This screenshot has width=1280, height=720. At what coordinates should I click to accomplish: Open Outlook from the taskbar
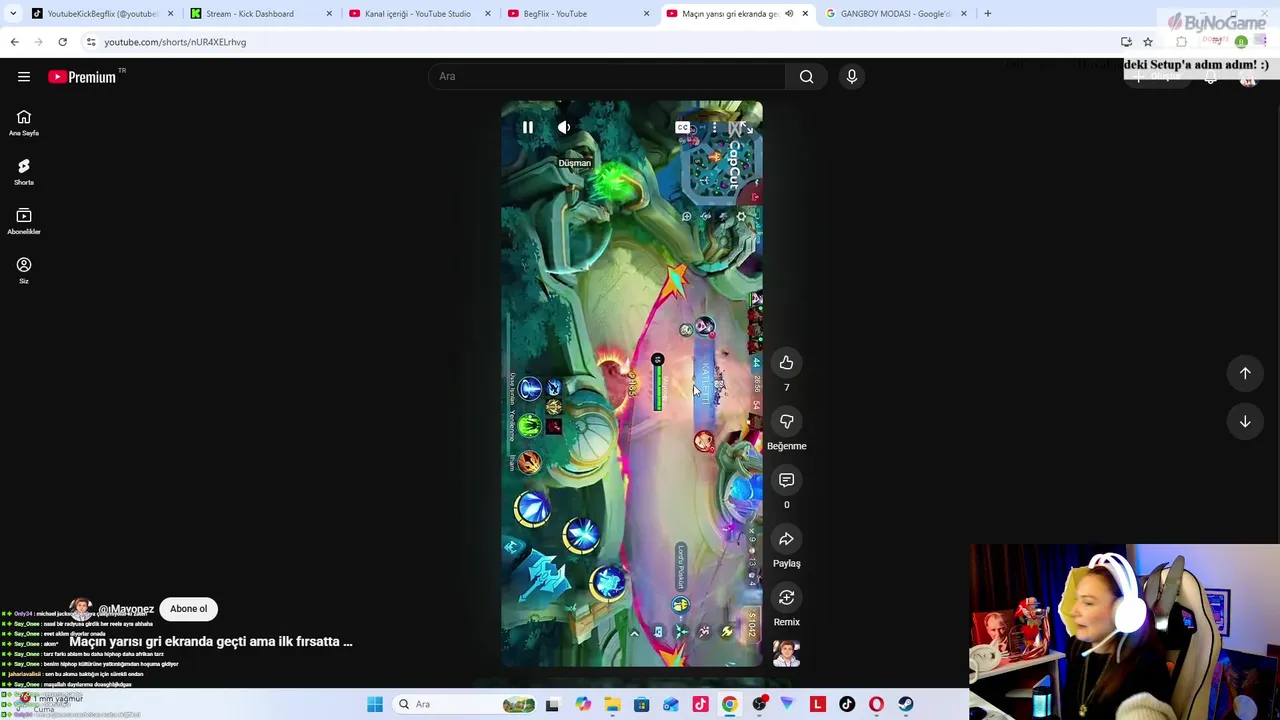pos(671,705)
